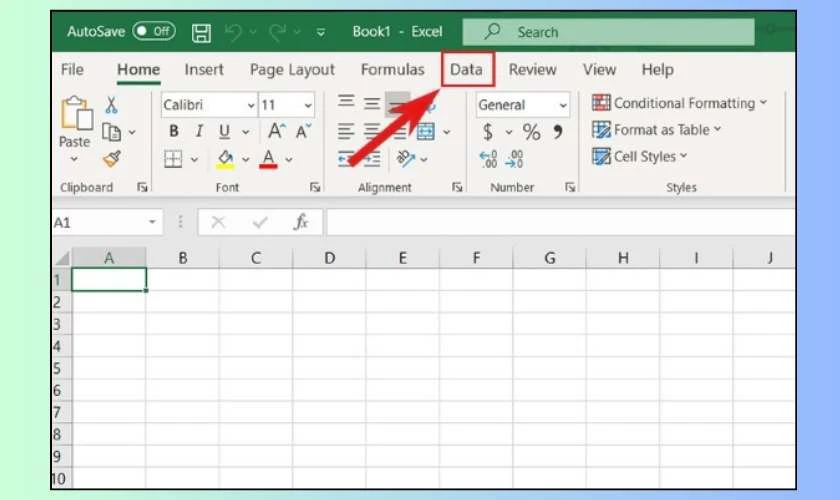Apply Percent Style number format
Screen dimensions: 840x500
pyautogui.click(x=531, y=132)
